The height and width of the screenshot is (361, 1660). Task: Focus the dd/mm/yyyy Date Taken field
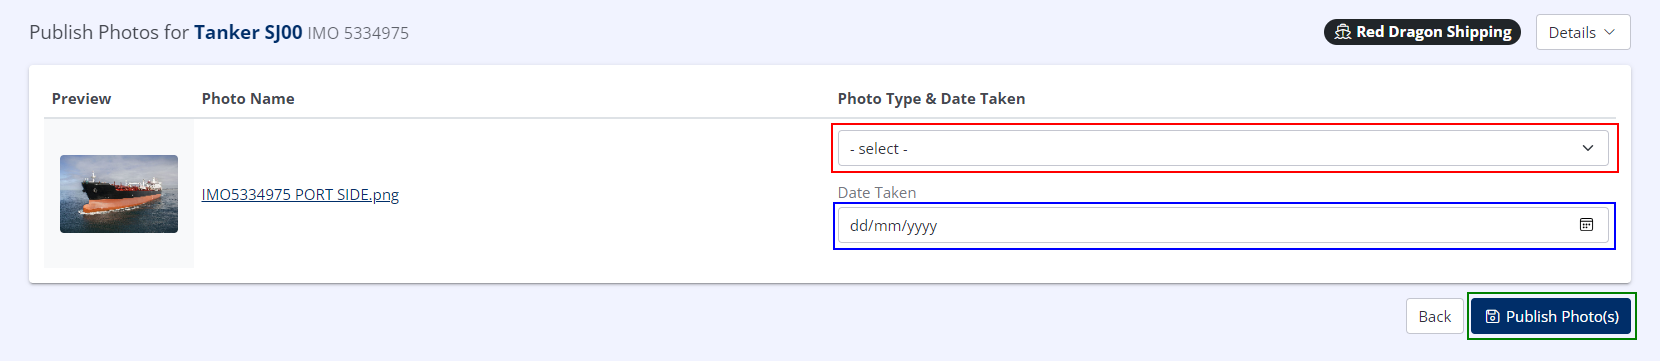(x=1223, y=225)
